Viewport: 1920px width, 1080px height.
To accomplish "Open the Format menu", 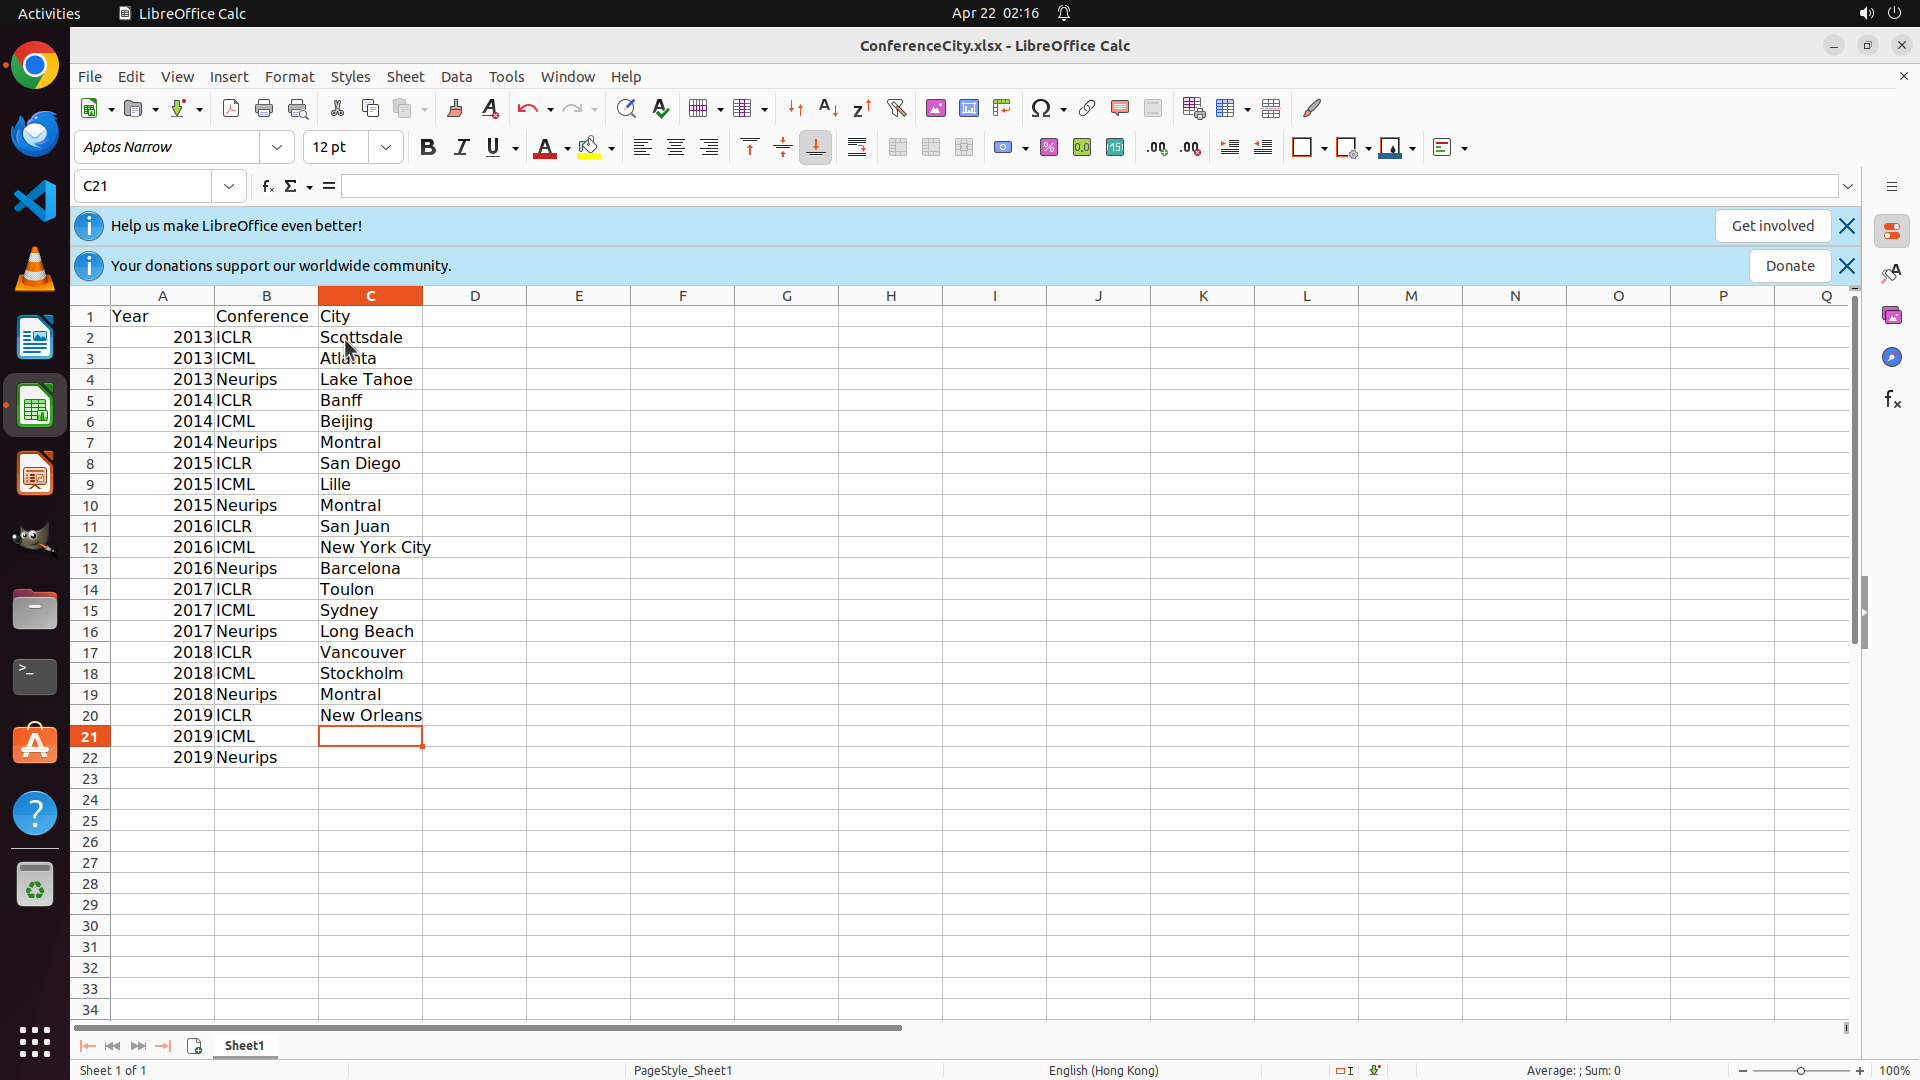I will point(289,77).
